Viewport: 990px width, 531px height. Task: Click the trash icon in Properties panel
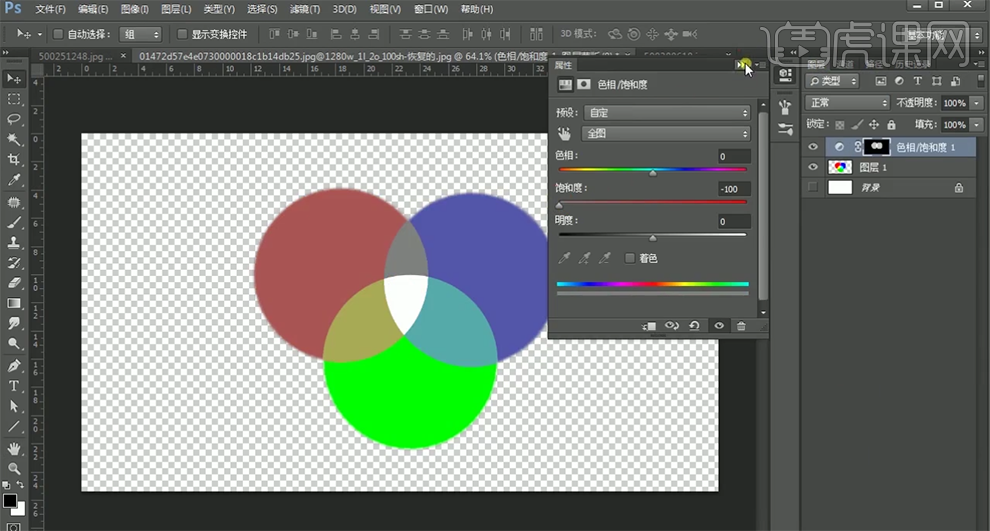[x=741, y=326]
